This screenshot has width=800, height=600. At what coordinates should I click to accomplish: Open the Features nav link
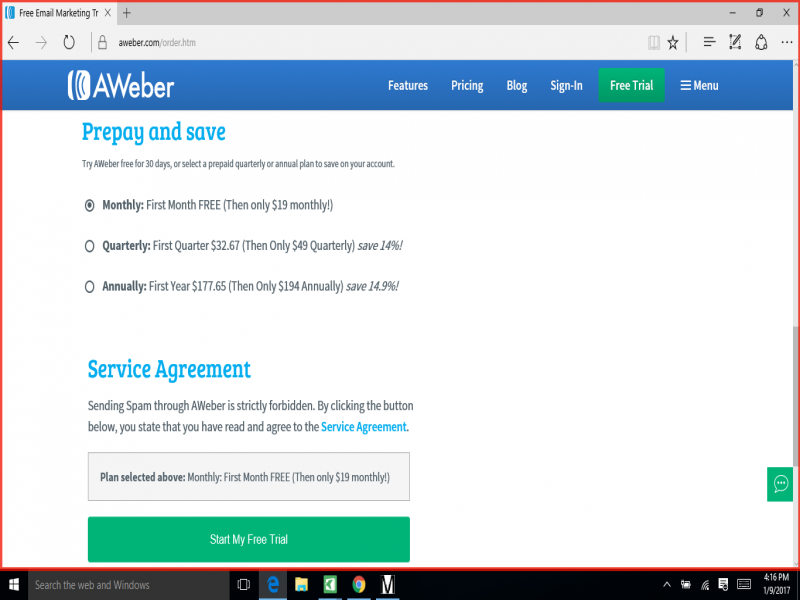[x=408, y=85]
